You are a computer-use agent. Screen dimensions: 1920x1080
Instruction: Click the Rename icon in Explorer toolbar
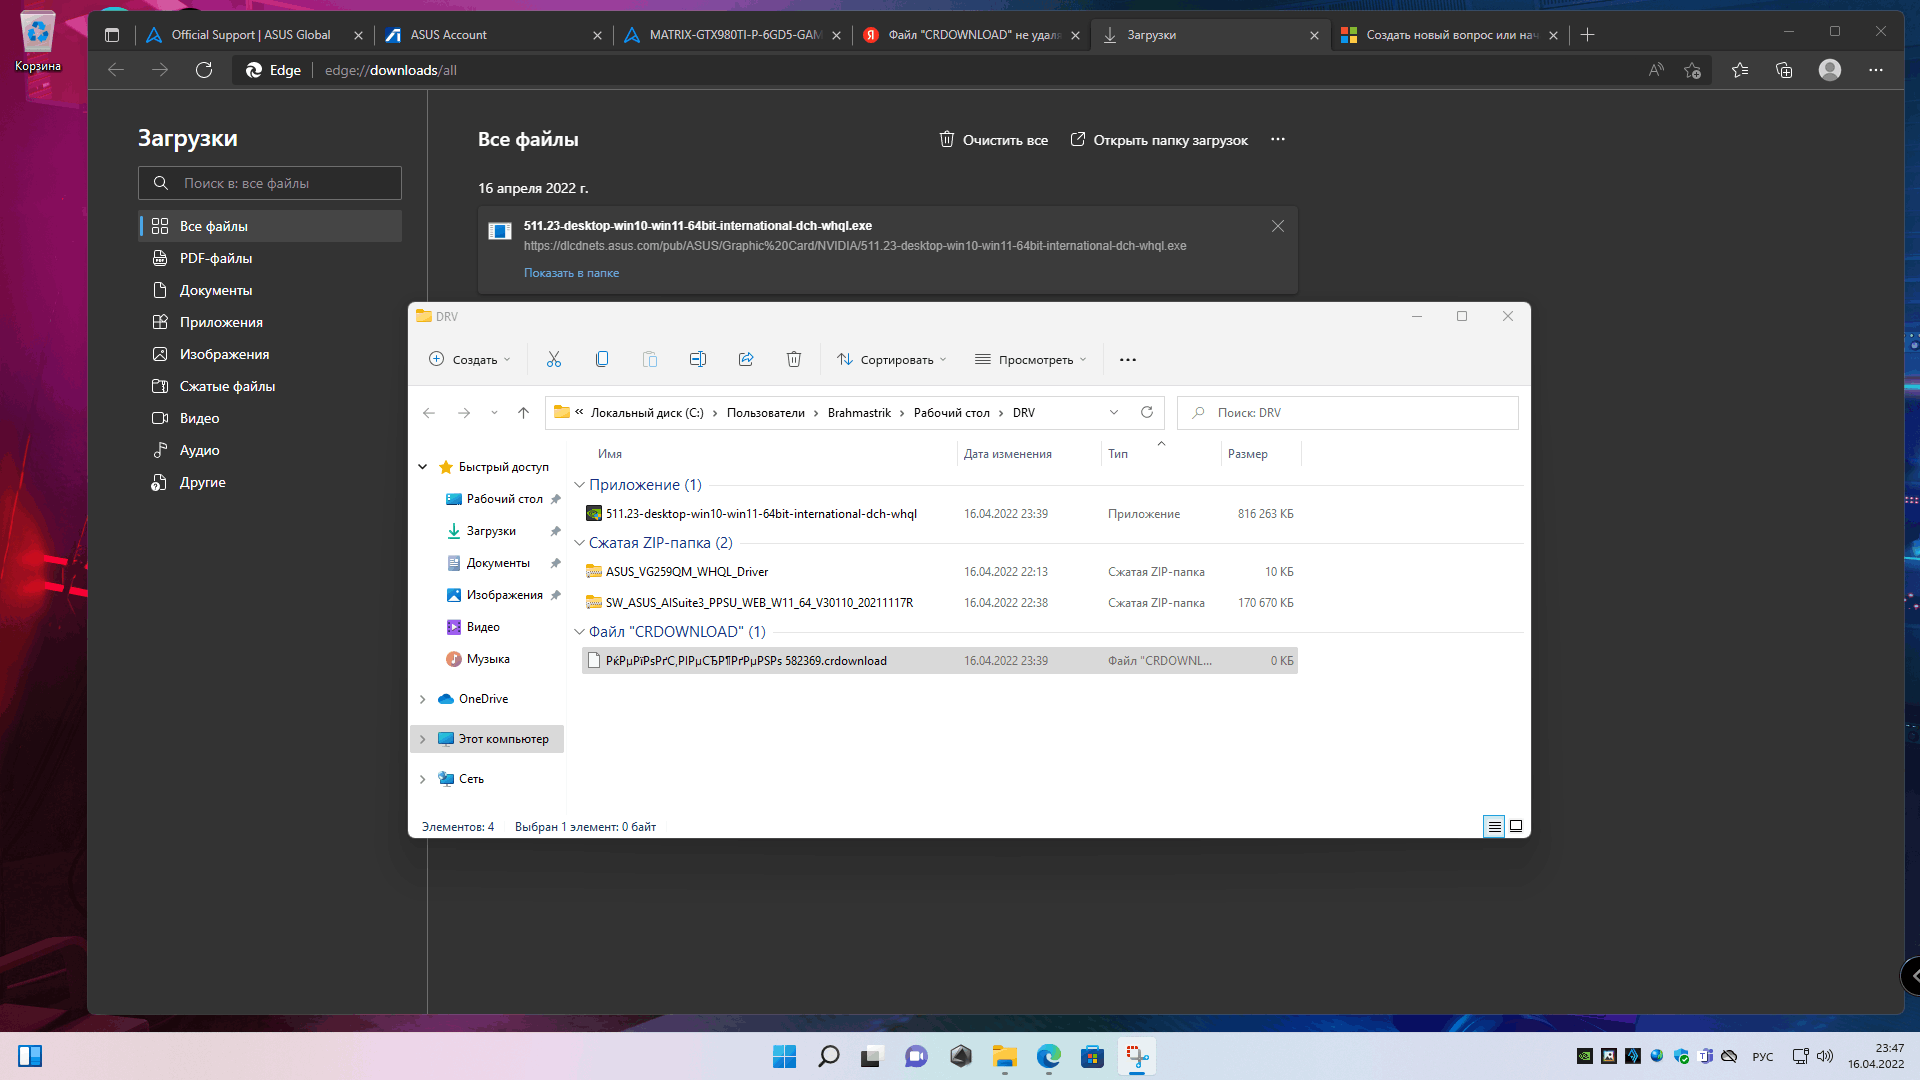[x=698, y=359]
